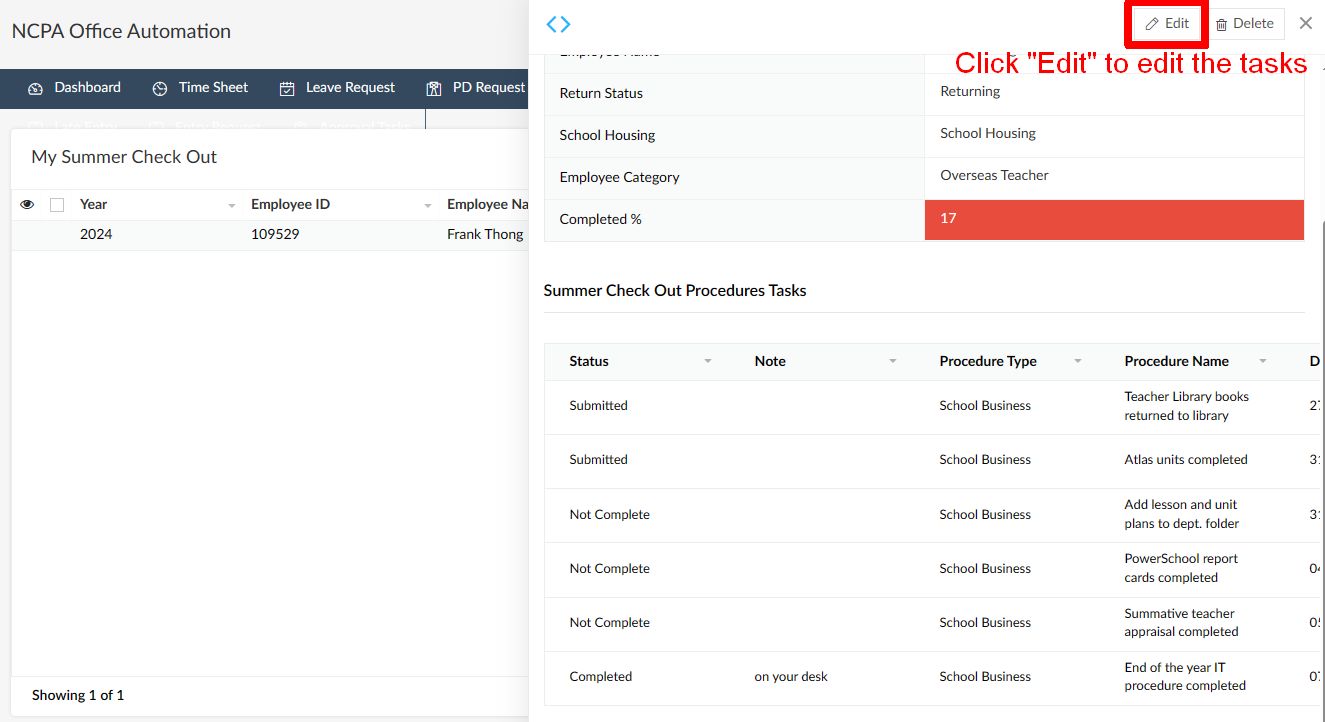
Task: Check the select-all checkbox beside Year
Action: (x=57, y=204)
